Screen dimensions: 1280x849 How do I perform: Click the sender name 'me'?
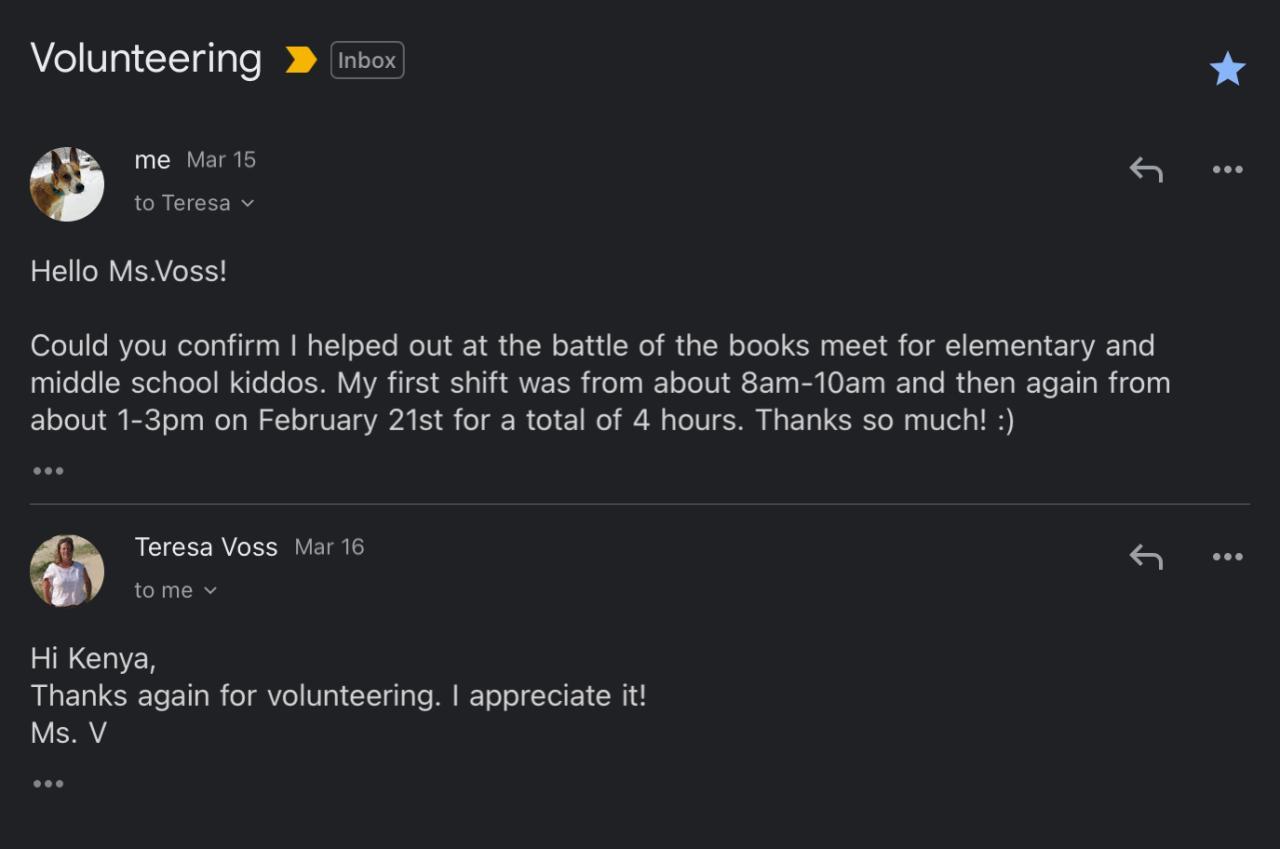coord(152,160)
